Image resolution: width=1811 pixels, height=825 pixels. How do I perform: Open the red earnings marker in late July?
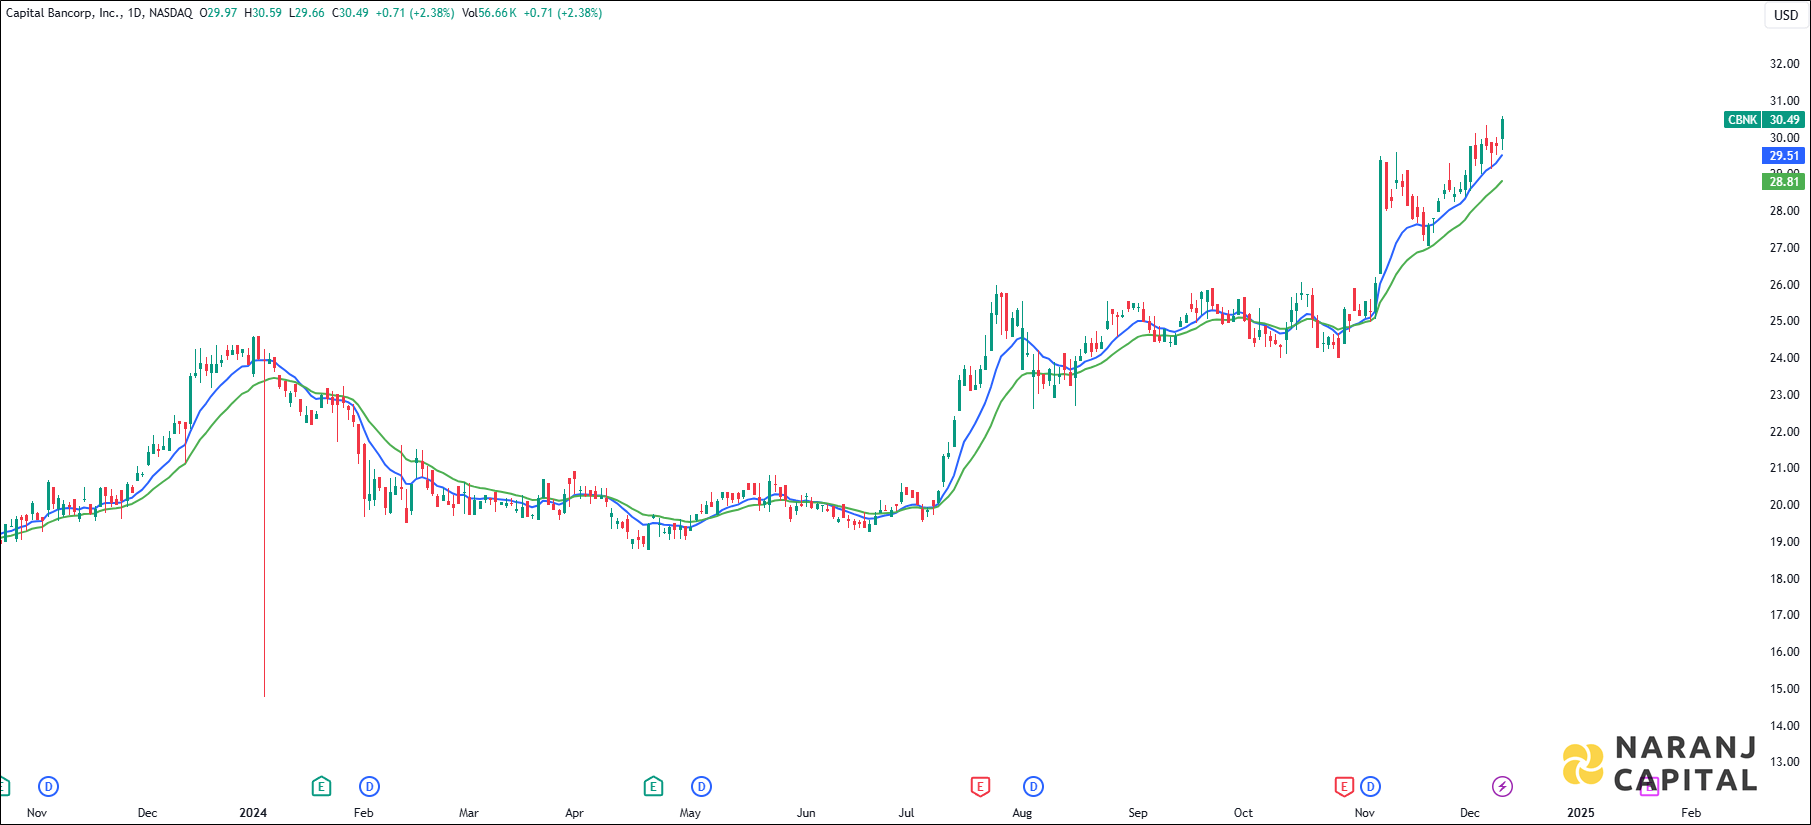tap(980, 787)
